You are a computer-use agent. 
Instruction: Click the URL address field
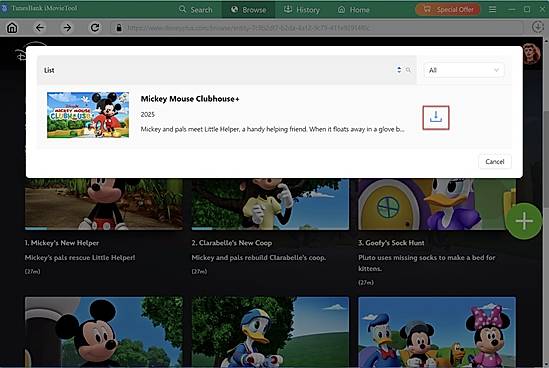coord(317,28)
